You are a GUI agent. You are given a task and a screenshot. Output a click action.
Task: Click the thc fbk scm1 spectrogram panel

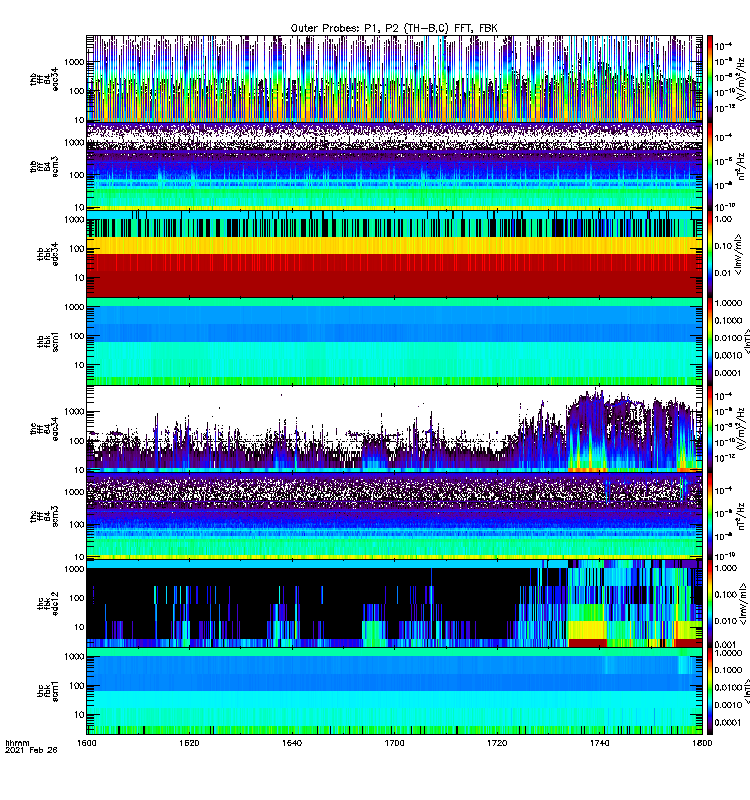coord(394,691)
